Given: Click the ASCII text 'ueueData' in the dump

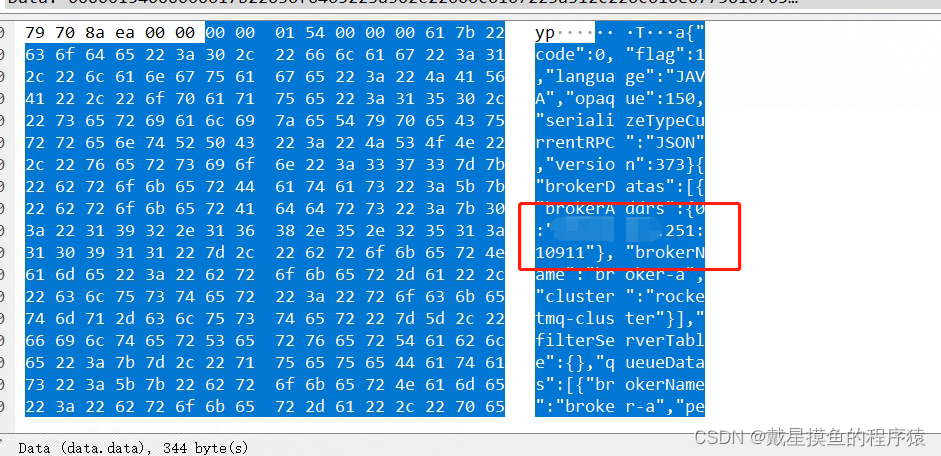Looking at the screenshot, I should pos(665,362).
